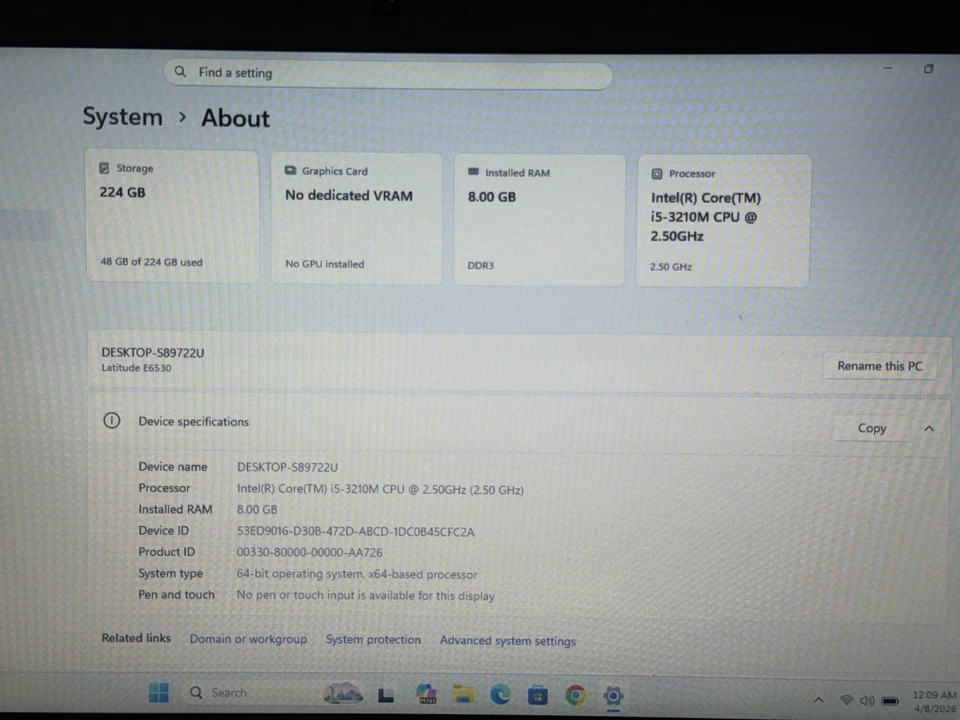Click the Latitude E6530 model text
The image size is (960, 720).
pos(136,368)
